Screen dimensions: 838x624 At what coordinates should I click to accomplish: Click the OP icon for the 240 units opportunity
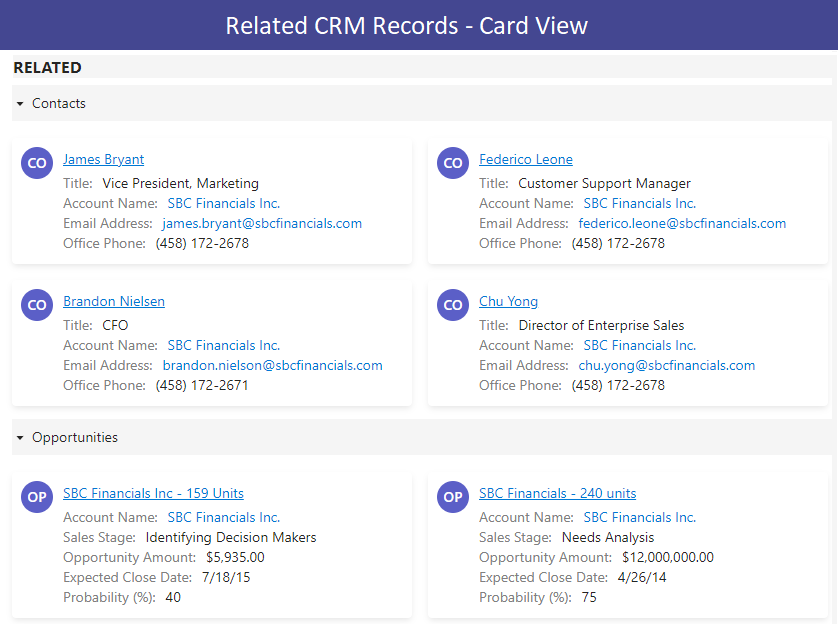tap(453, 497)
